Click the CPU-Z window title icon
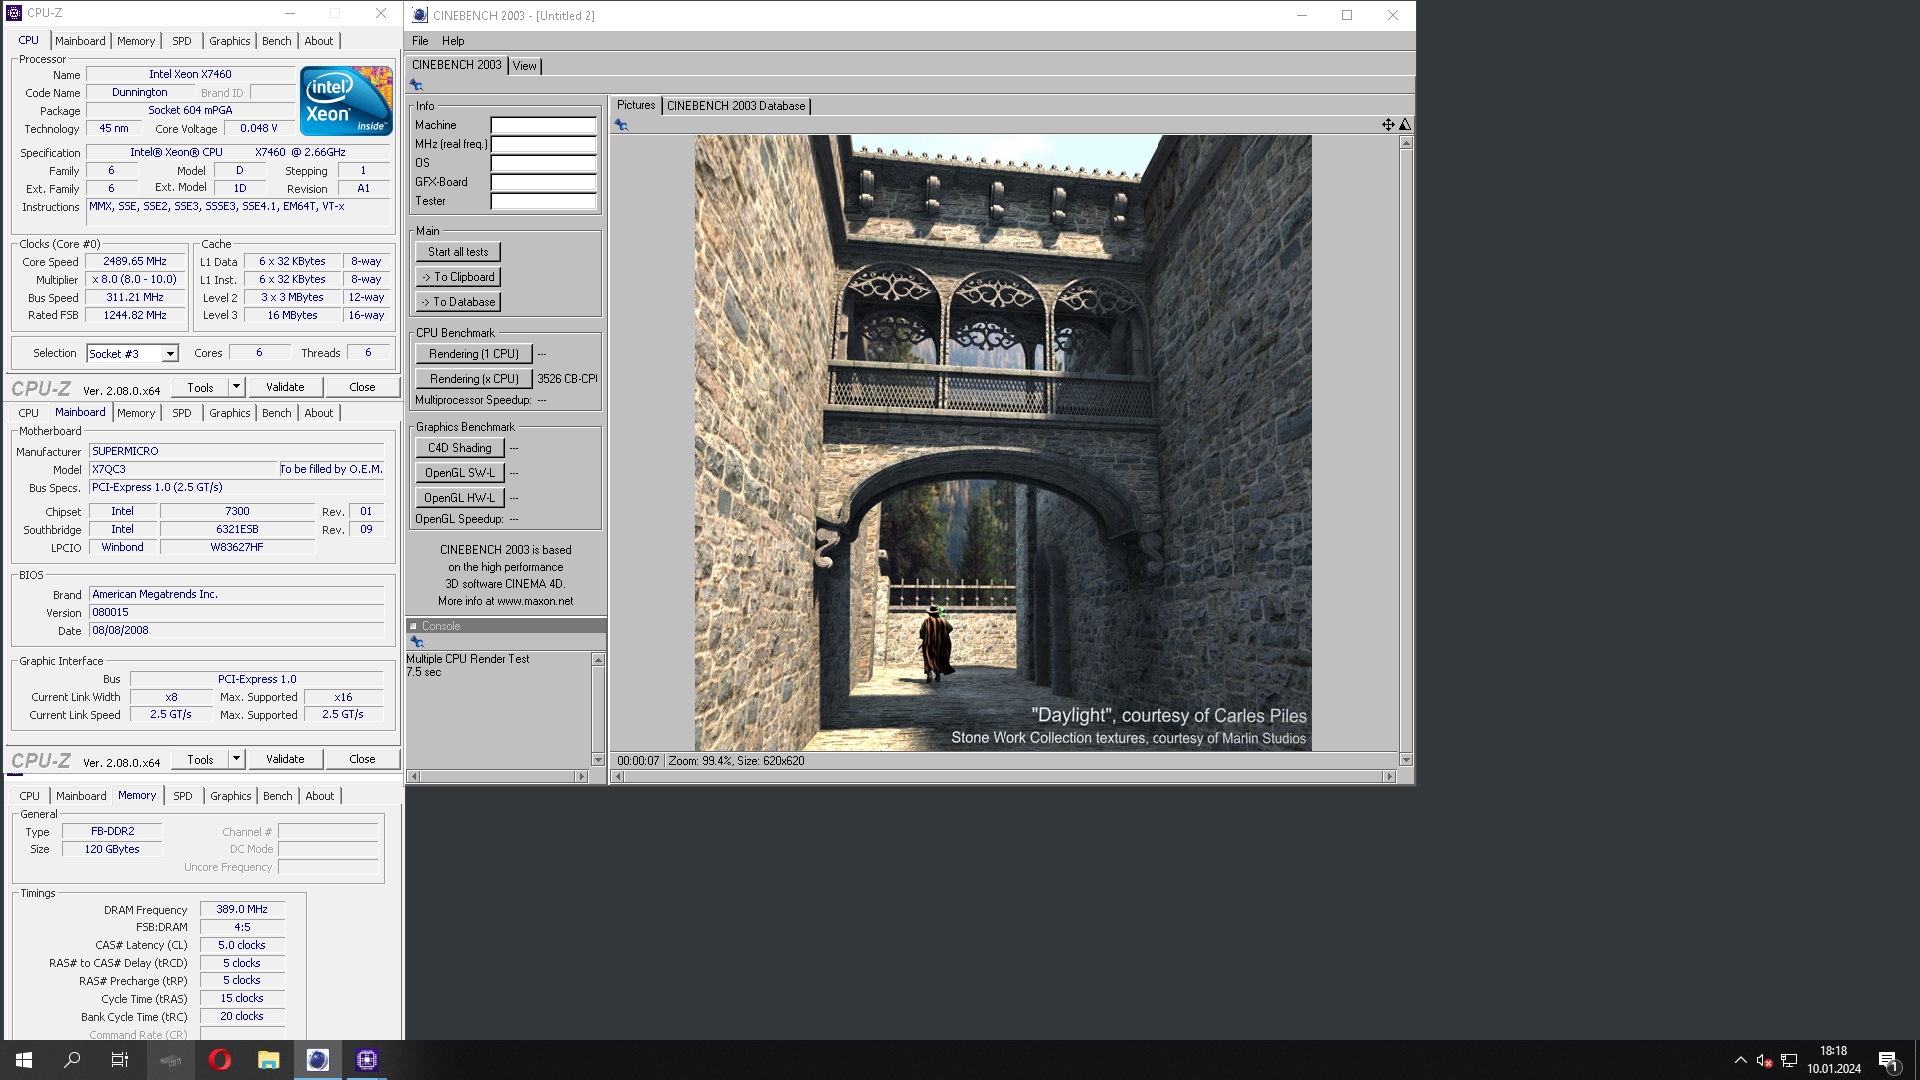 [14, 13]
